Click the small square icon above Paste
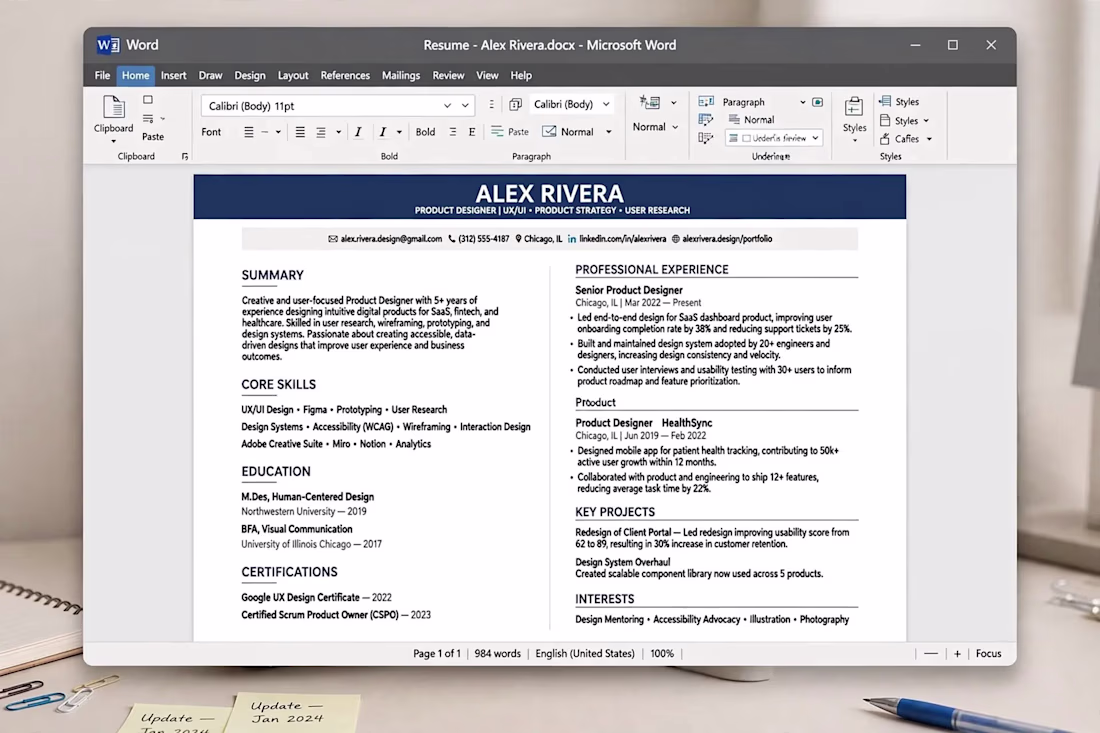Viewport: 1100px width, 733px height. pyautogui.click(x=147, y=100)
